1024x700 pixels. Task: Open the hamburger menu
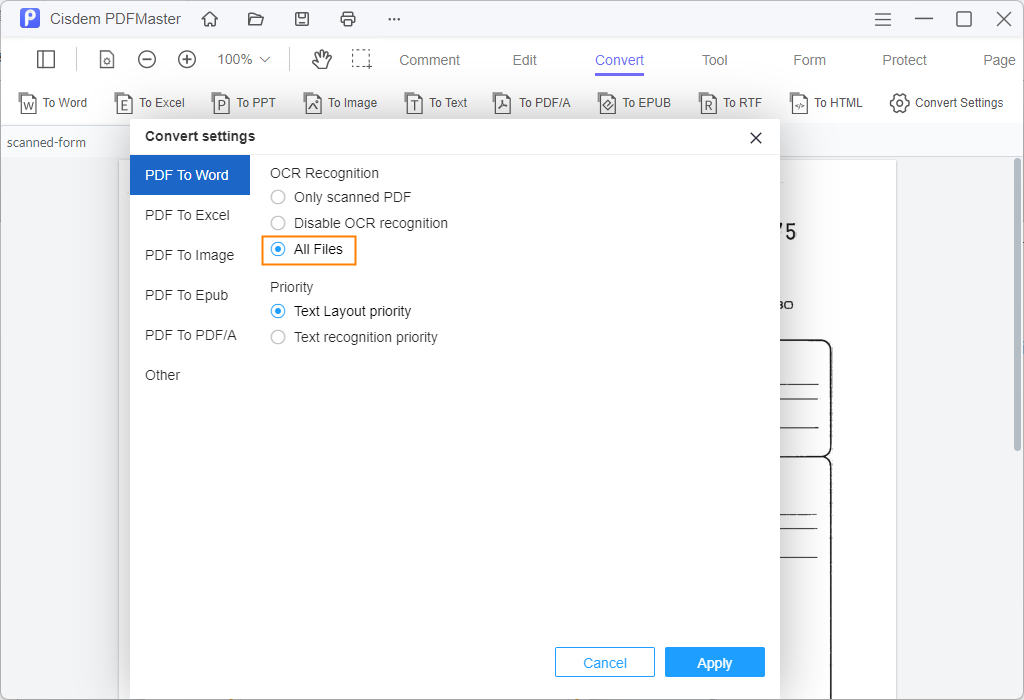tap(882, 18)
